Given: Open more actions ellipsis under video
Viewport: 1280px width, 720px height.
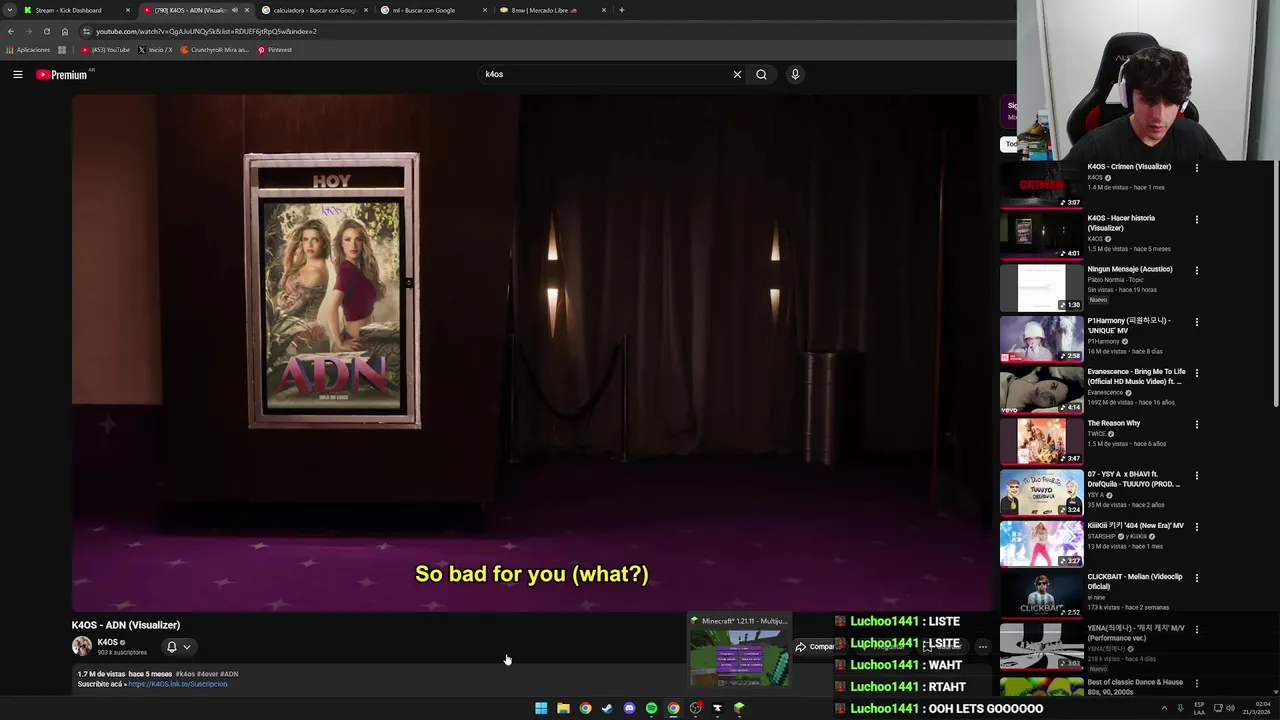Looking at the screenshot, I should (982, 647).
